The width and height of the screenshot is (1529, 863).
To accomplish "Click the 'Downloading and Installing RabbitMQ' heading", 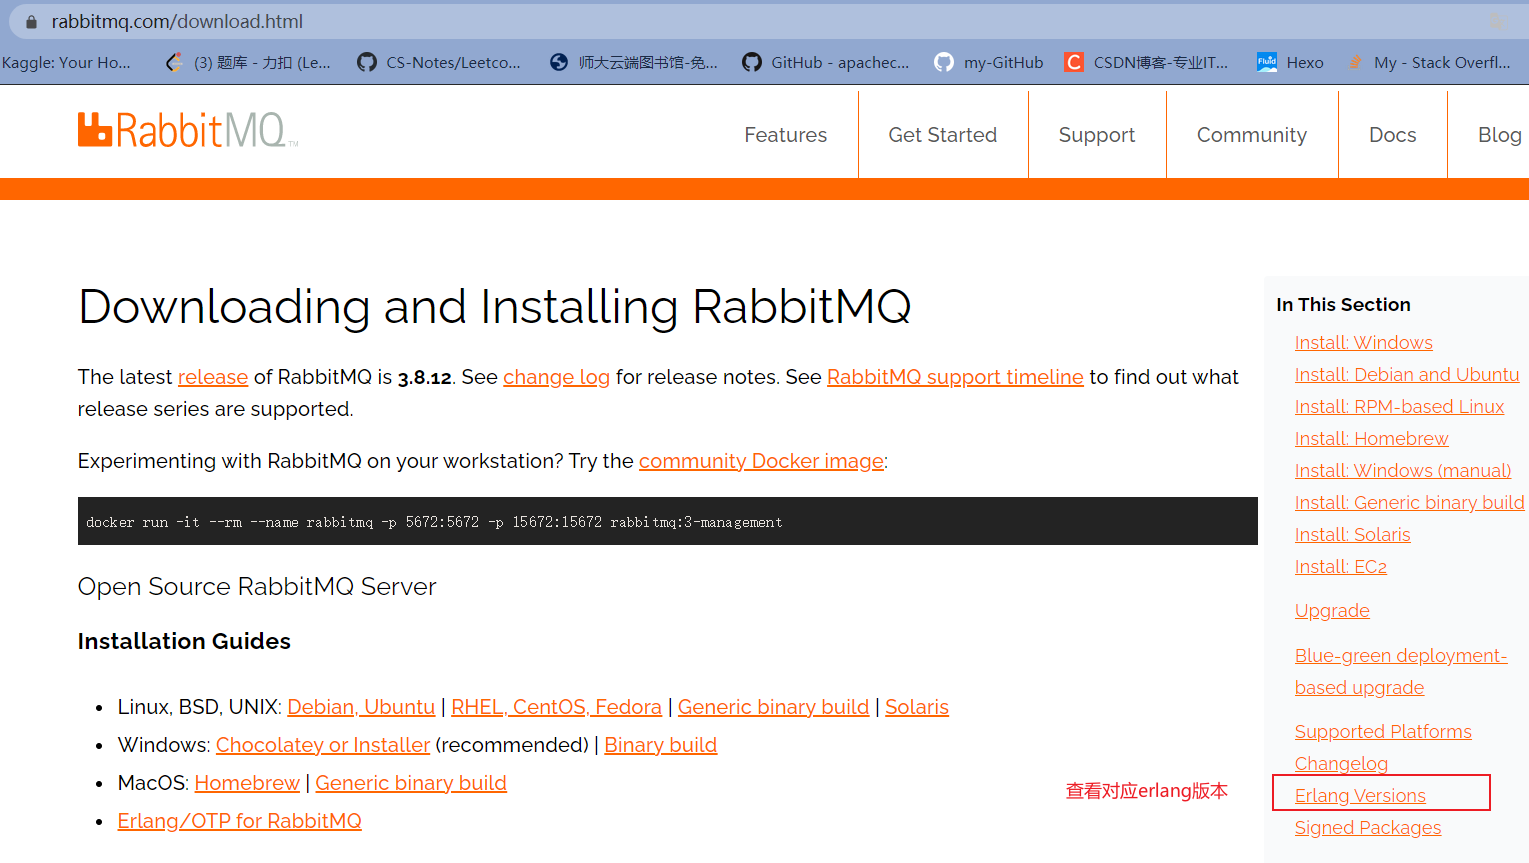I will [494, 306].
